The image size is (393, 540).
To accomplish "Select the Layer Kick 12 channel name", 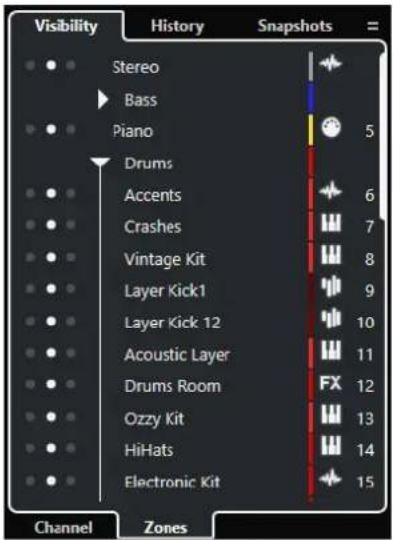I will (173, 323).
